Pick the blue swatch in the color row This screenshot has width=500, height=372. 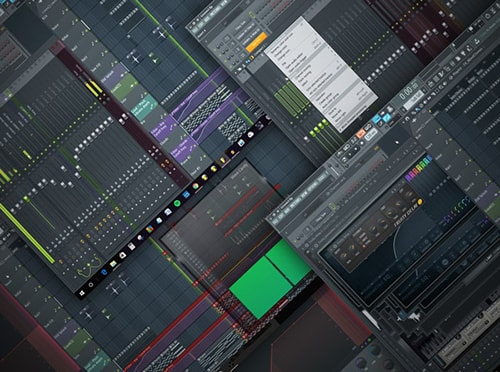click(430, 159)
